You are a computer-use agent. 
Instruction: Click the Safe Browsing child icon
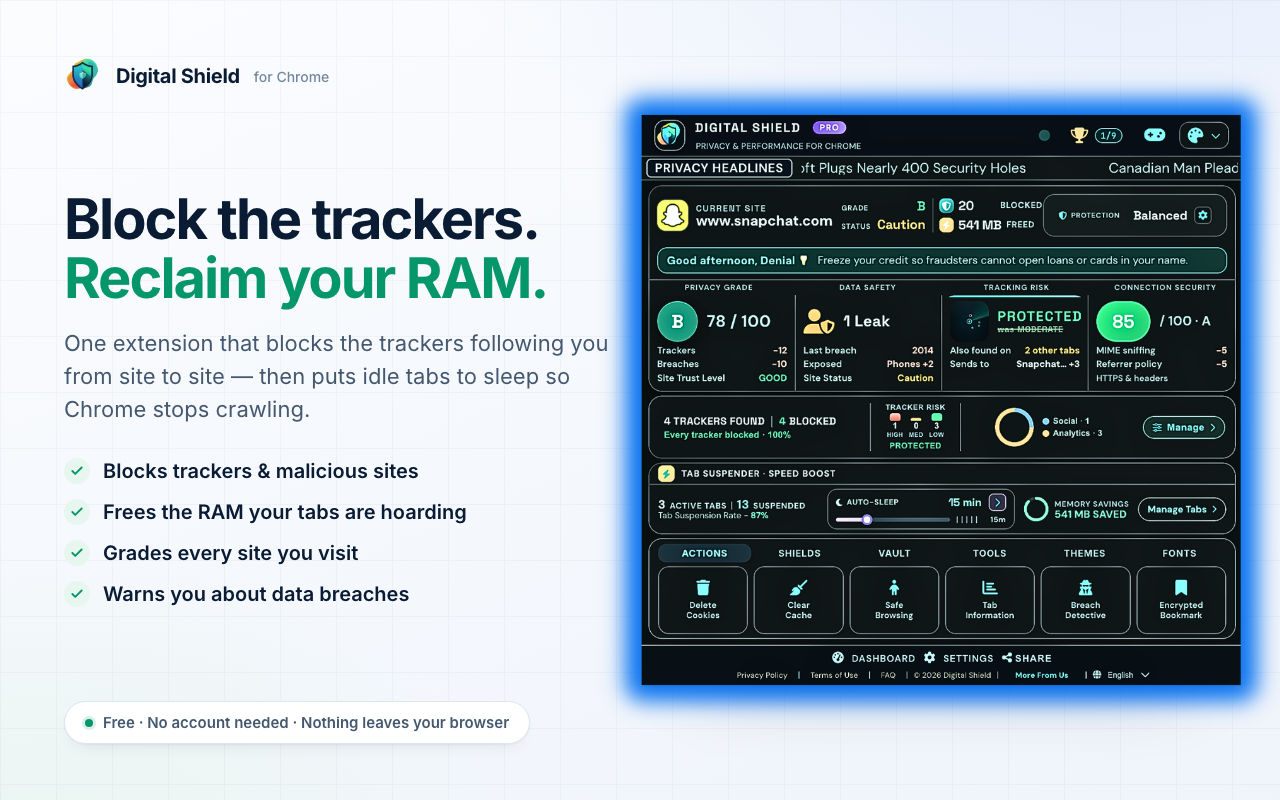(894, 588)
